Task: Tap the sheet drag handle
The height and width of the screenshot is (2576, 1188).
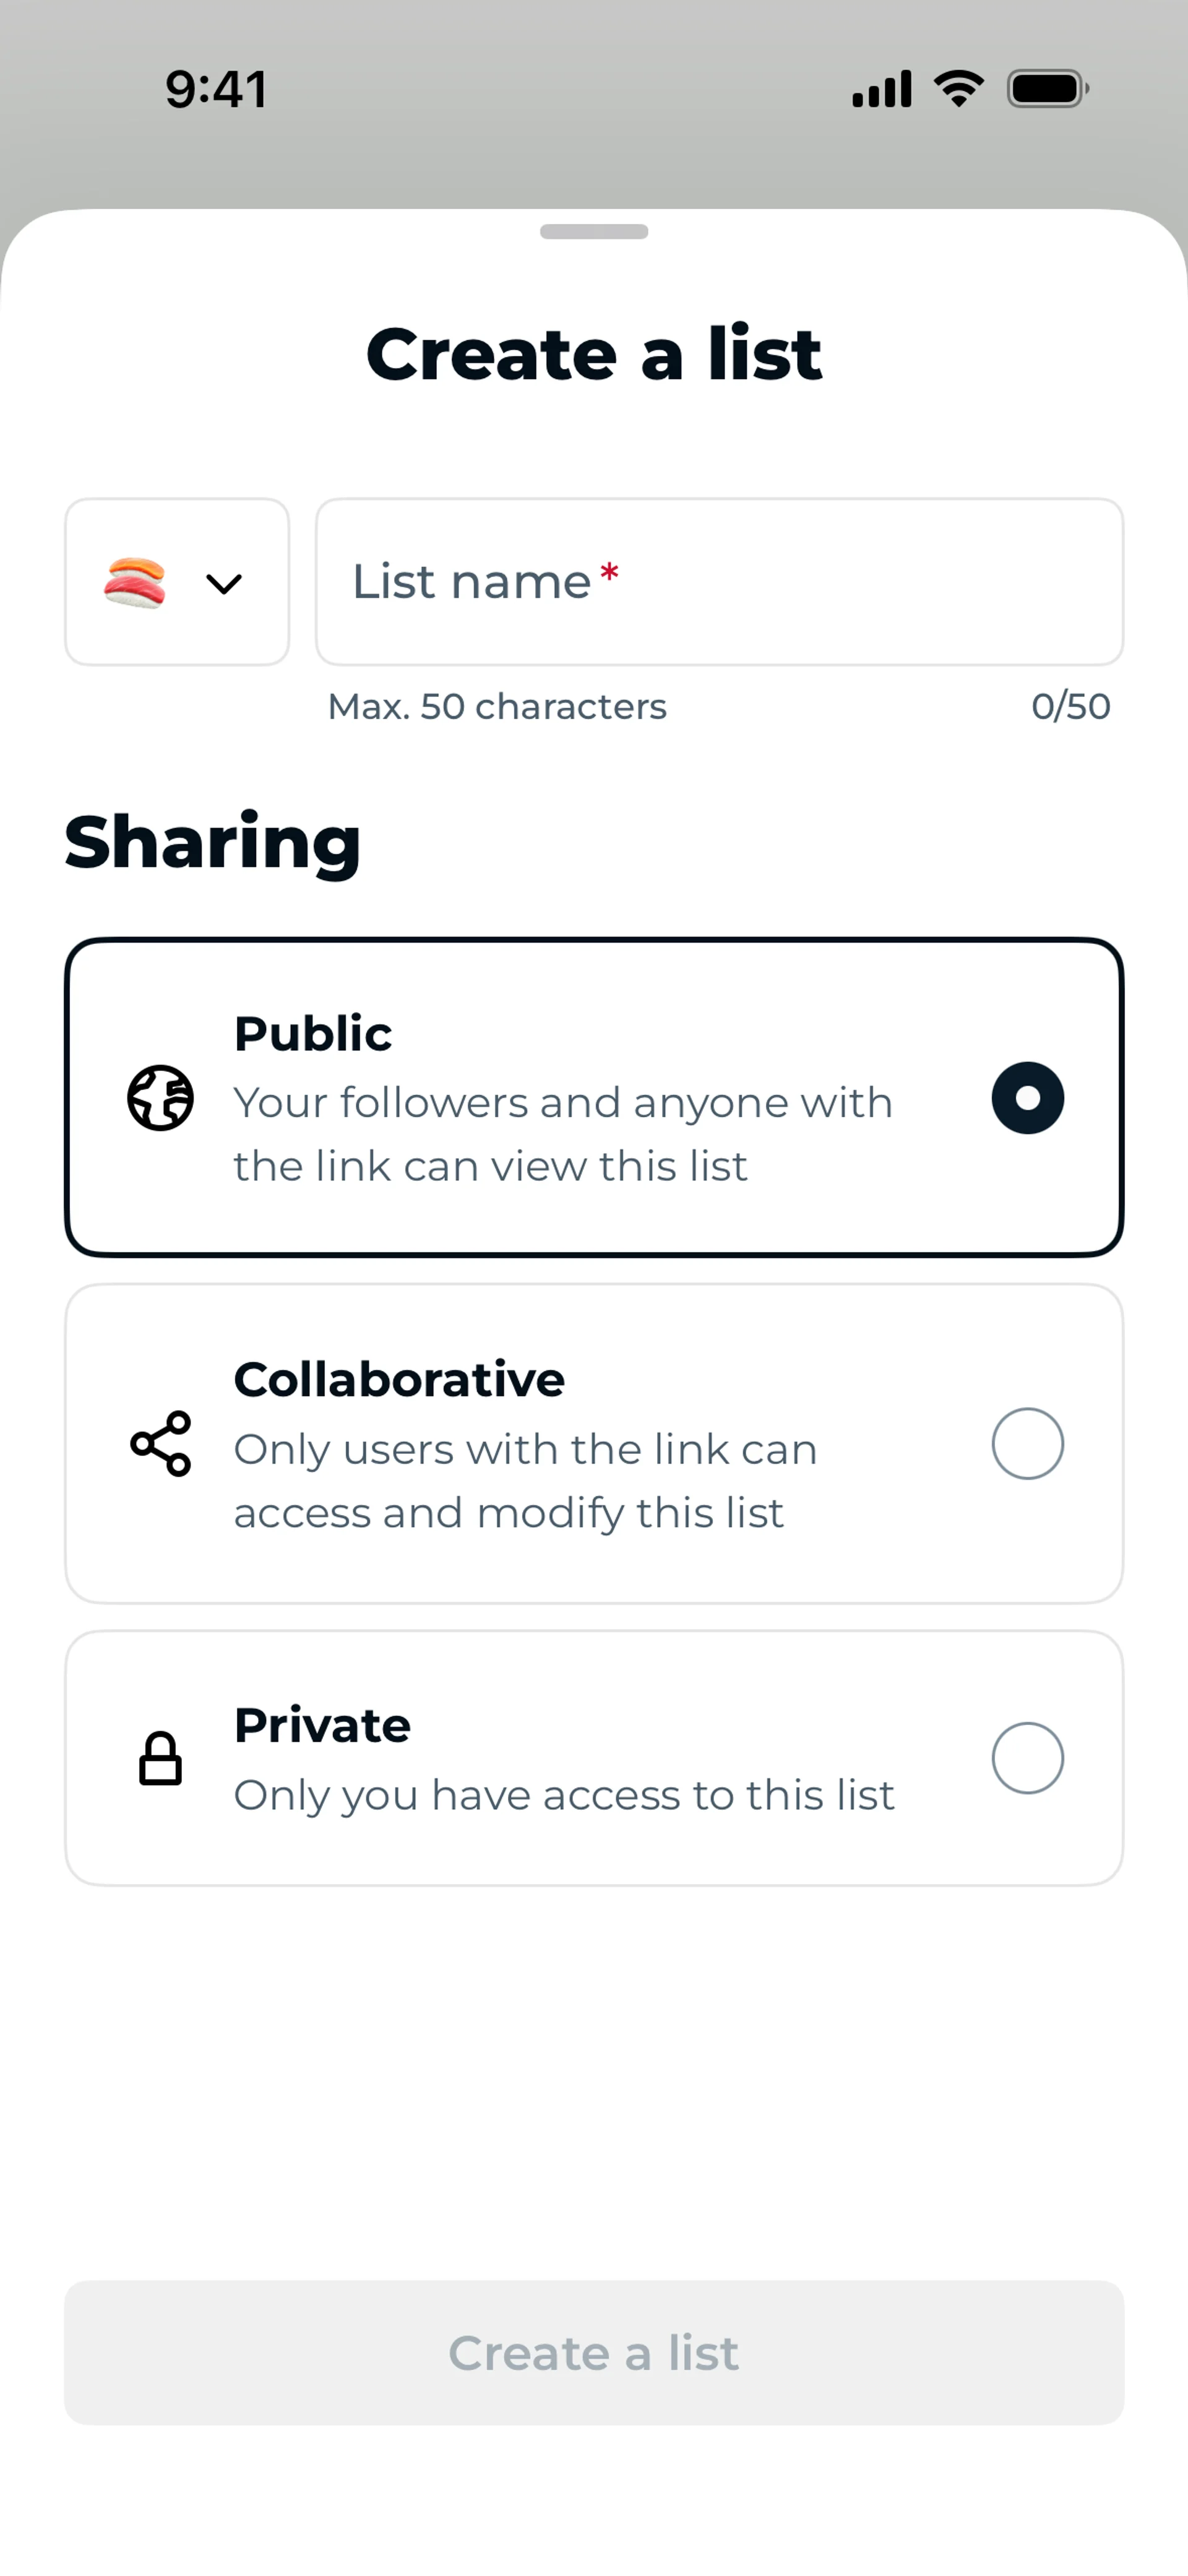Action: [x=594, y=232]
